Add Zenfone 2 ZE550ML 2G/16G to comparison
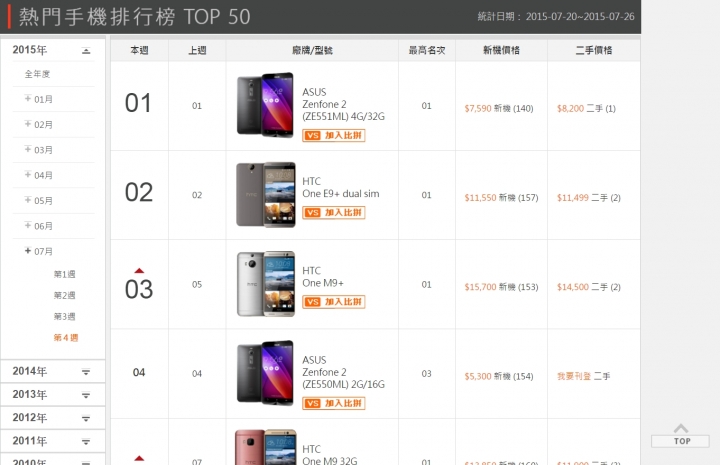This screenshot has height=465, width=720. coord(334,403)
